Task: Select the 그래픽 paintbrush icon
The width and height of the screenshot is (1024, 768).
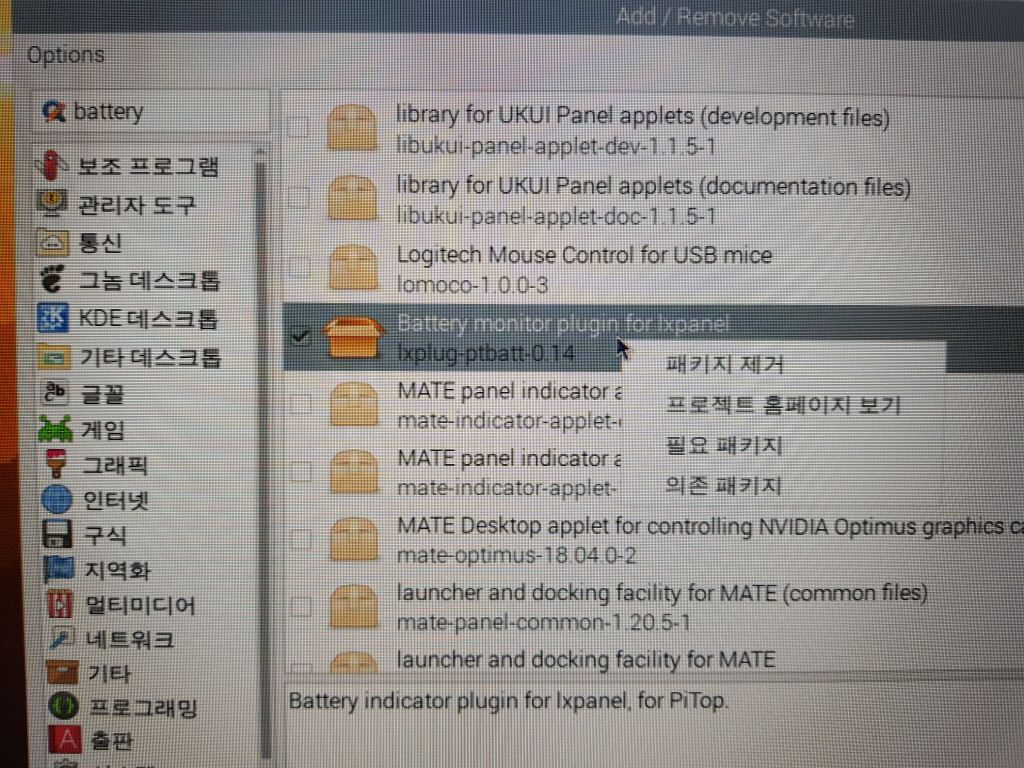Action: (x=57, y=464)
